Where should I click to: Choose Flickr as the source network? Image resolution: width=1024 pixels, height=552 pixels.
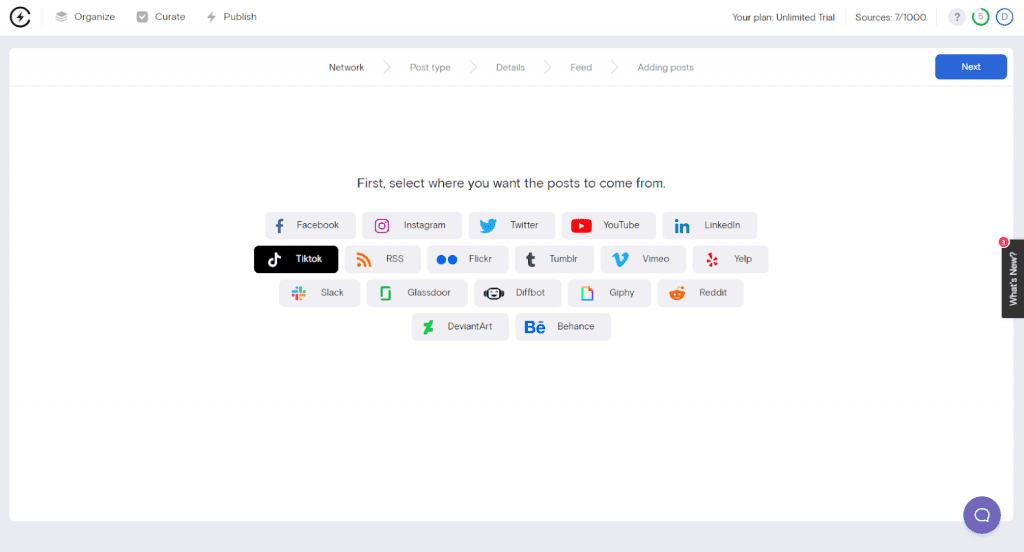coord(468,259)
